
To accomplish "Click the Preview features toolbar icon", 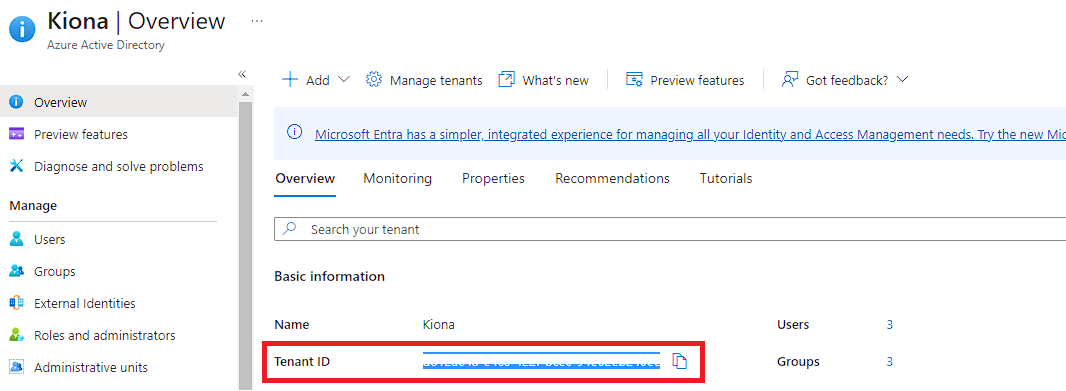I will (x=634, y=80).
